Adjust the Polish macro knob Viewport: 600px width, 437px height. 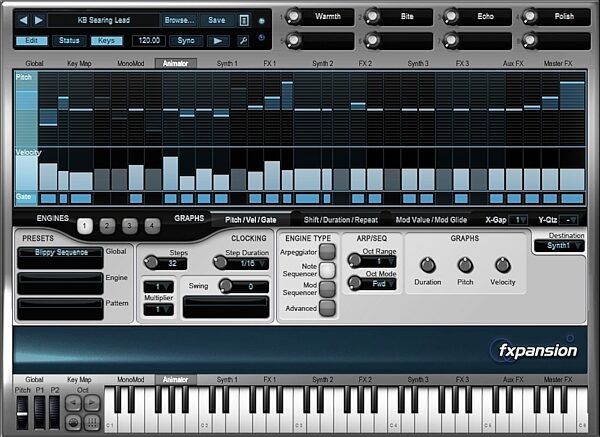tap(530, 16)
